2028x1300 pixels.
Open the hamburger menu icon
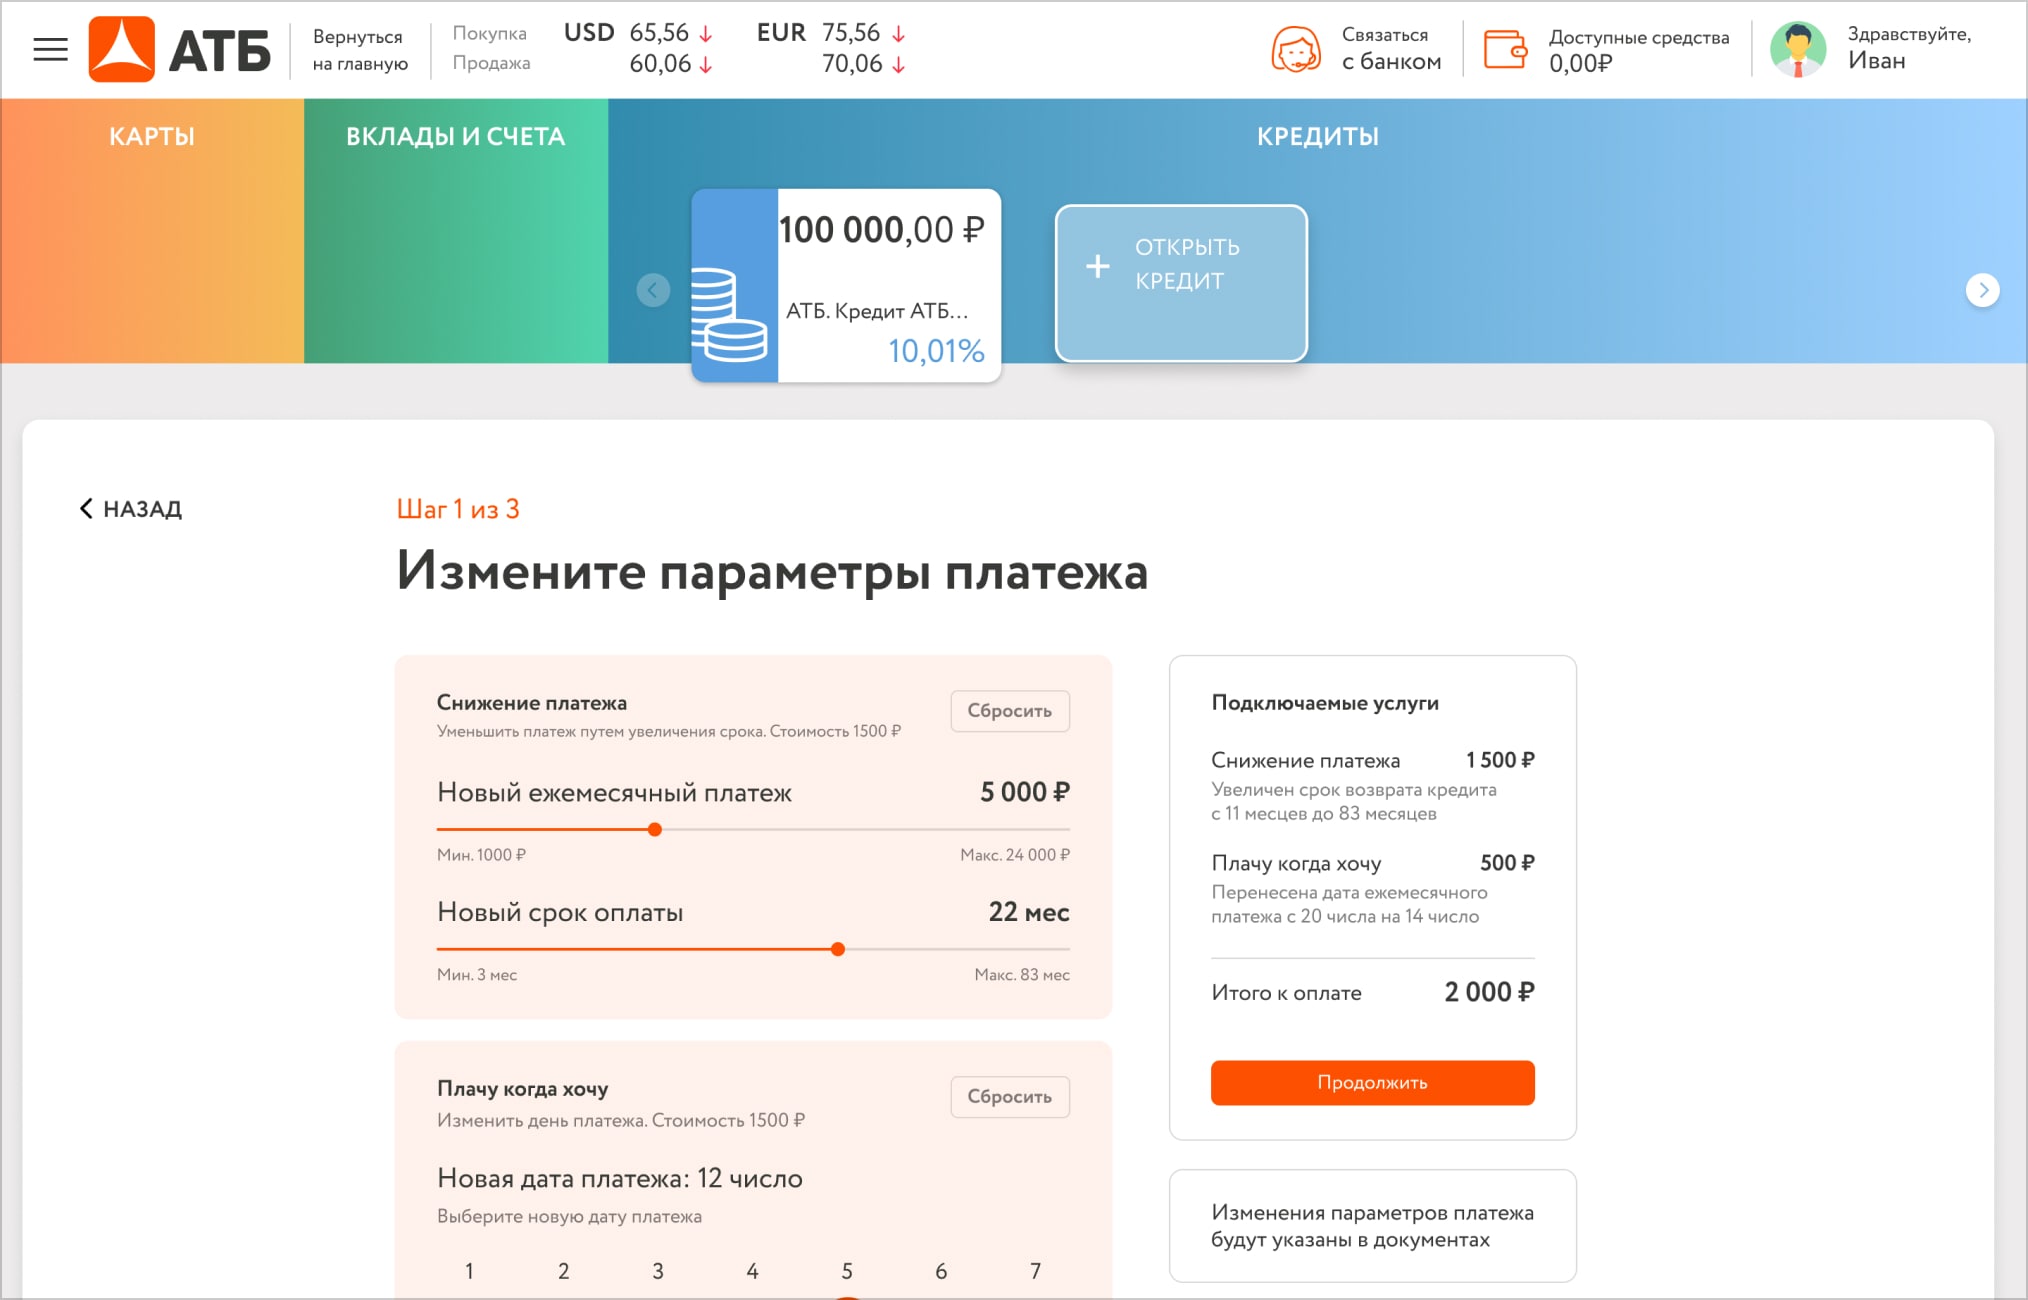tap(50, 49)
